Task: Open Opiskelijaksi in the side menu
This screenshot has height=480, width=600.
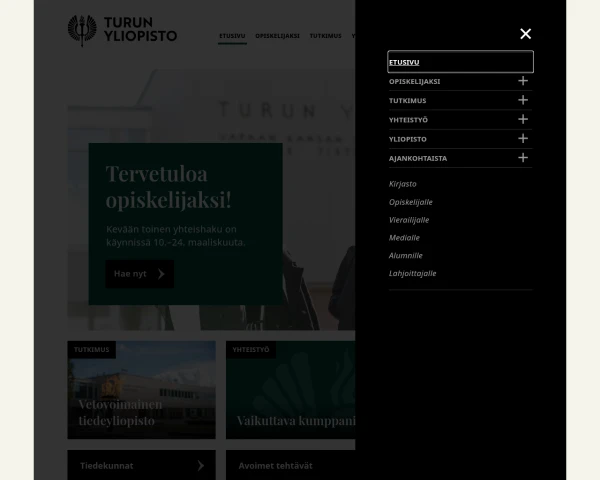Action: [414, 81]
